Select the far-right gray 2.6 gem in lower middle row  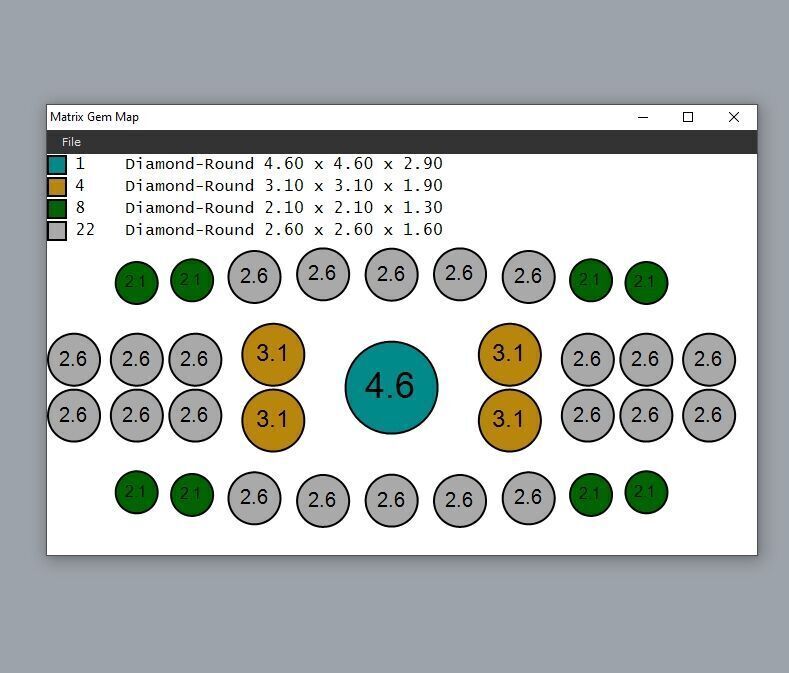pos(709,415)
